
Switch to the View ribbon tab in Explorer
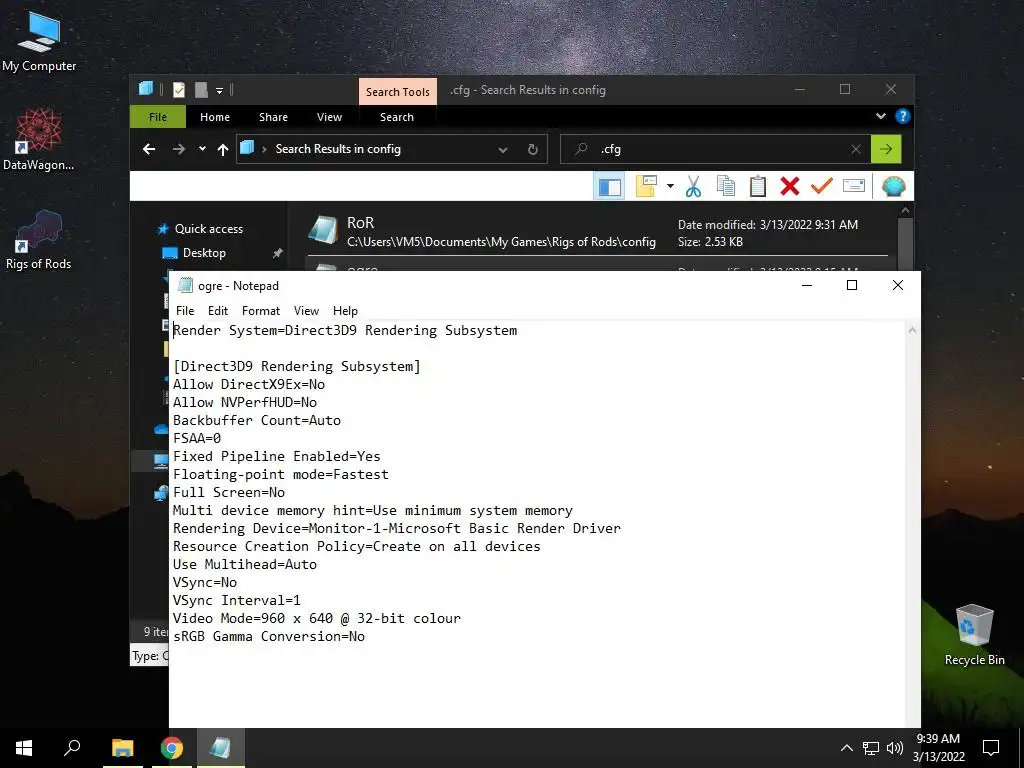point(329,117)
